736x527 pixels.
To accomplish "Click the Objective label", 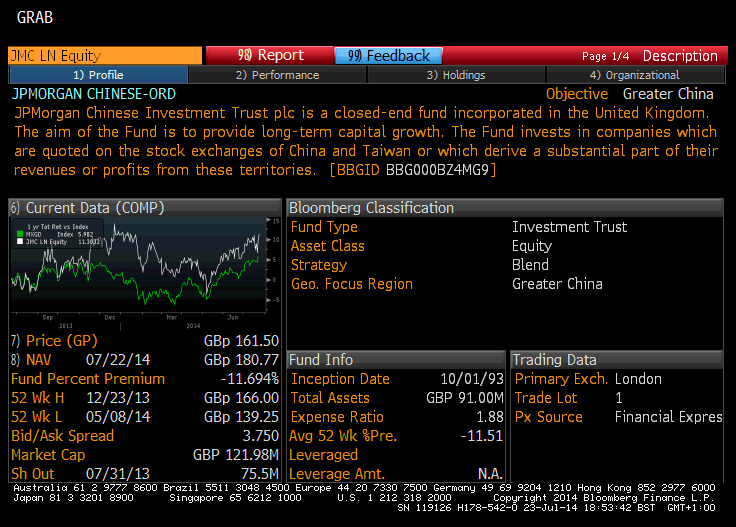I will 577,94.
